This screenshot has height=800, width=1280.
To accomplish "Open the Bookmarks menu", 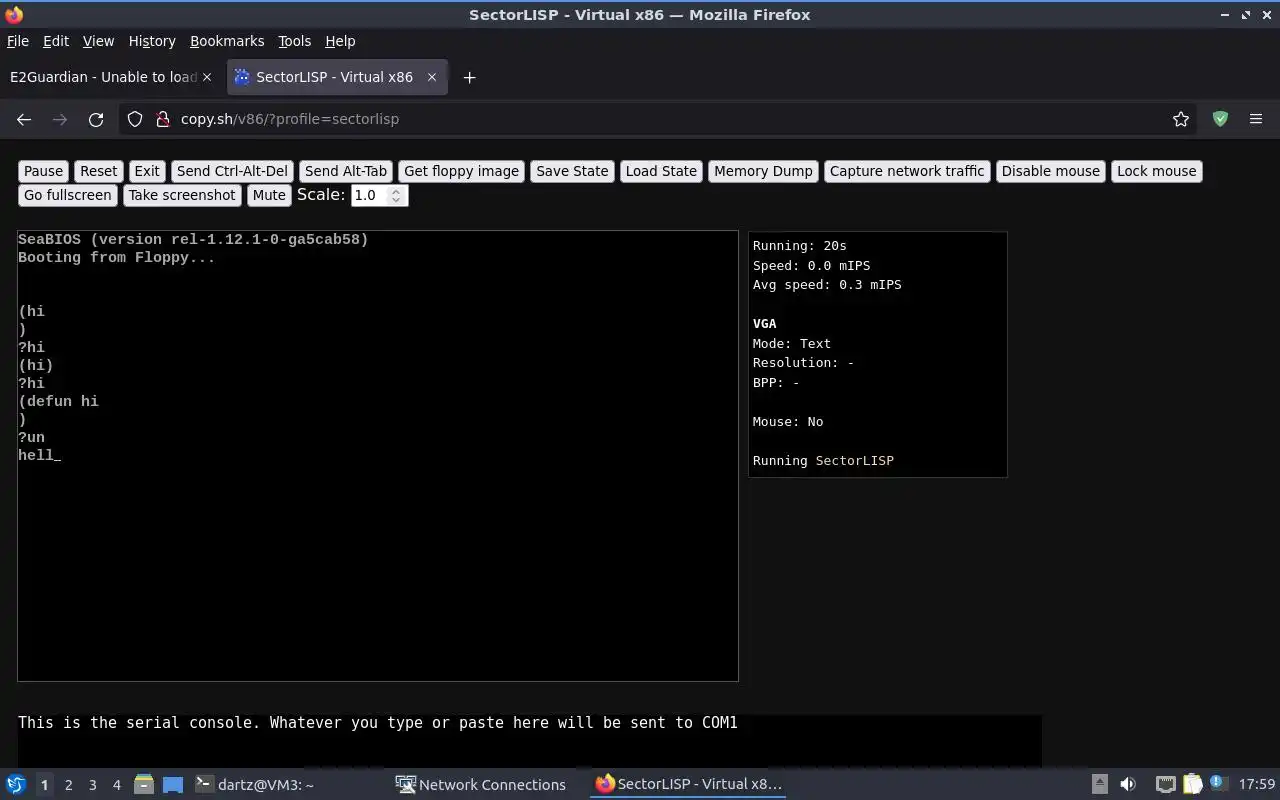I will click(x=227, y=41).
